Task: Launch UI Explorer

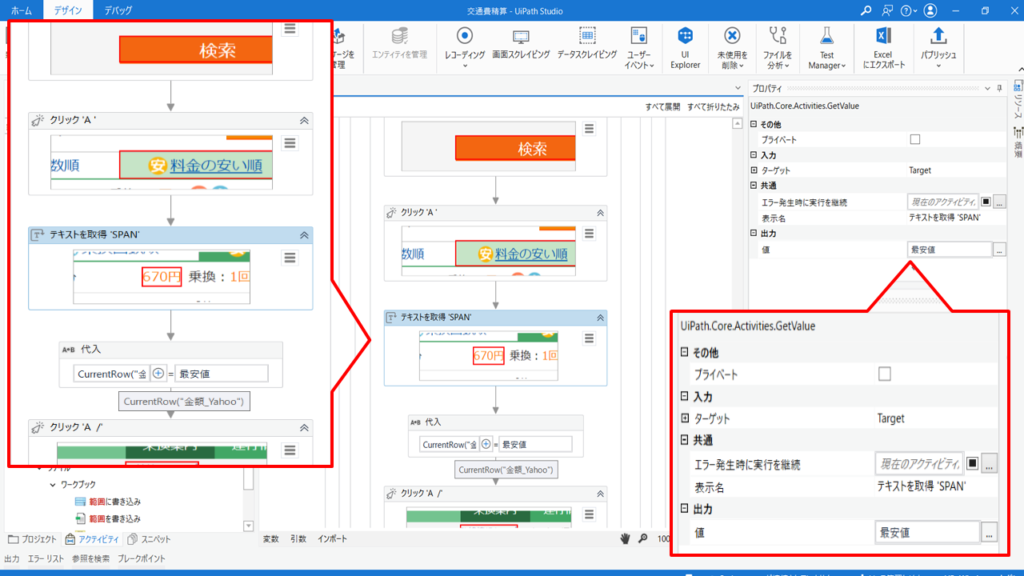Action: (x=684, y=40)
